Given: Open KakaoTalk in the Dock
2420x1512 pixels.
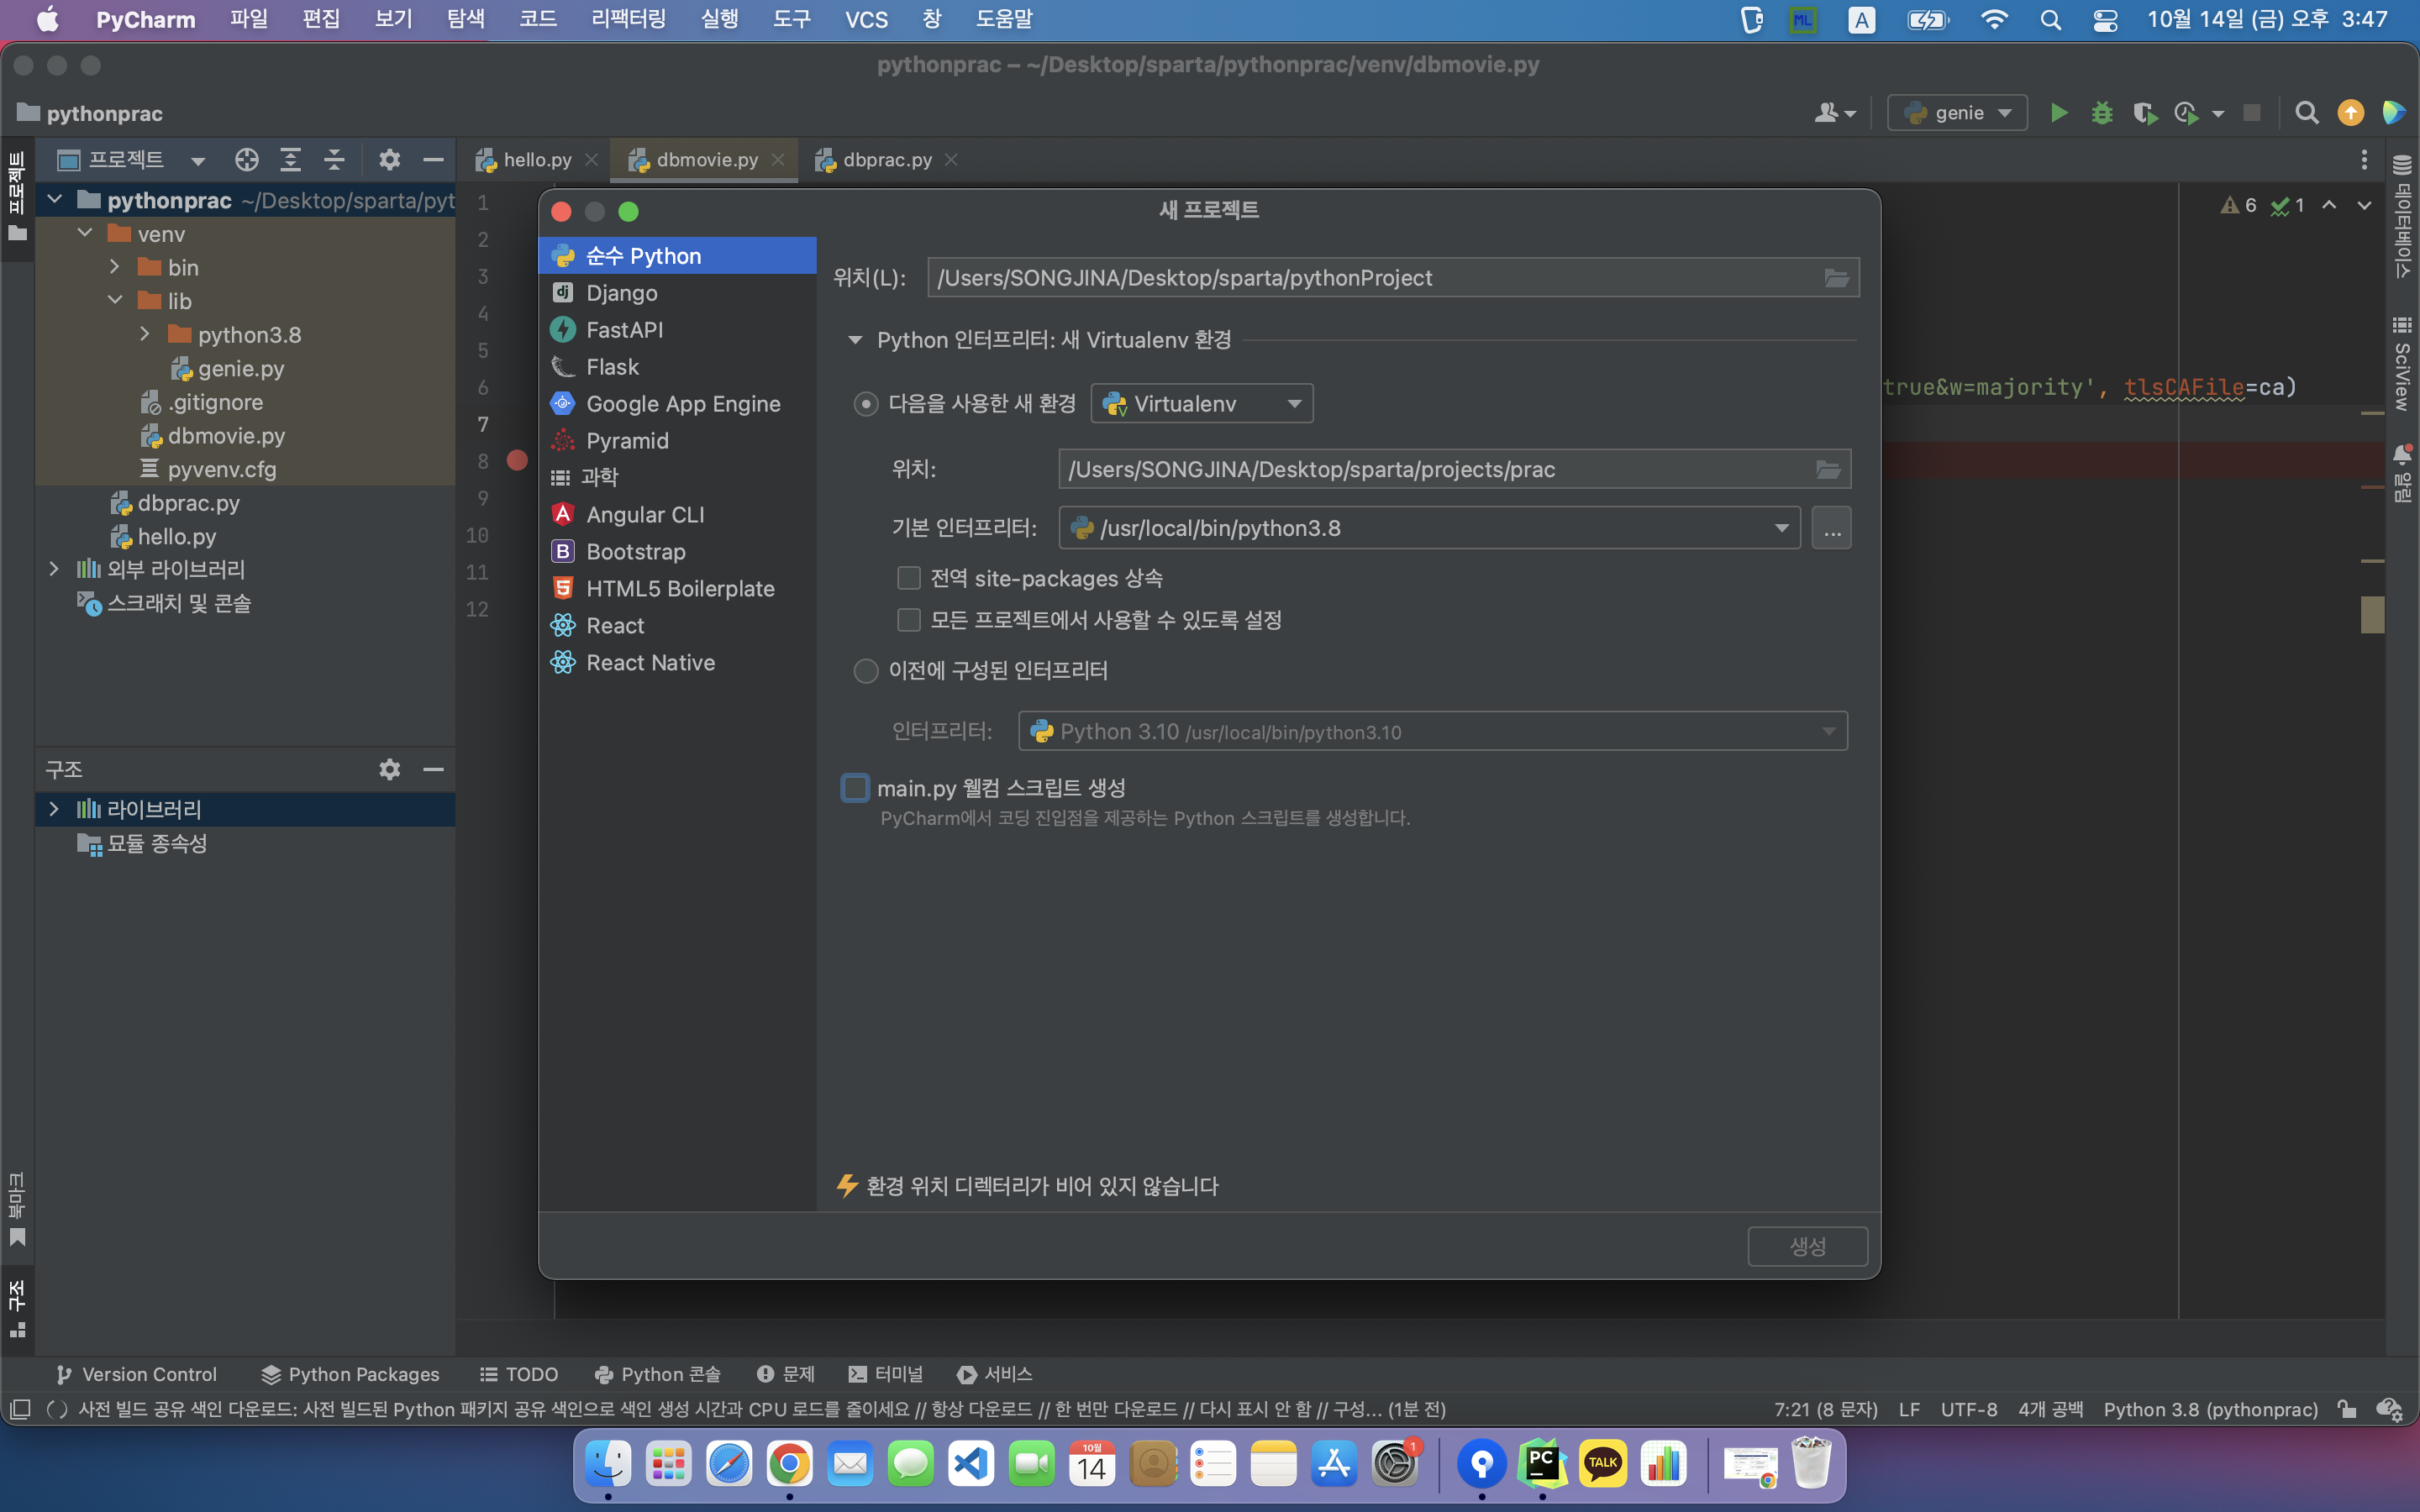Looking at the screenshot, I should pyautogui.click(x=1603, y=1464).
